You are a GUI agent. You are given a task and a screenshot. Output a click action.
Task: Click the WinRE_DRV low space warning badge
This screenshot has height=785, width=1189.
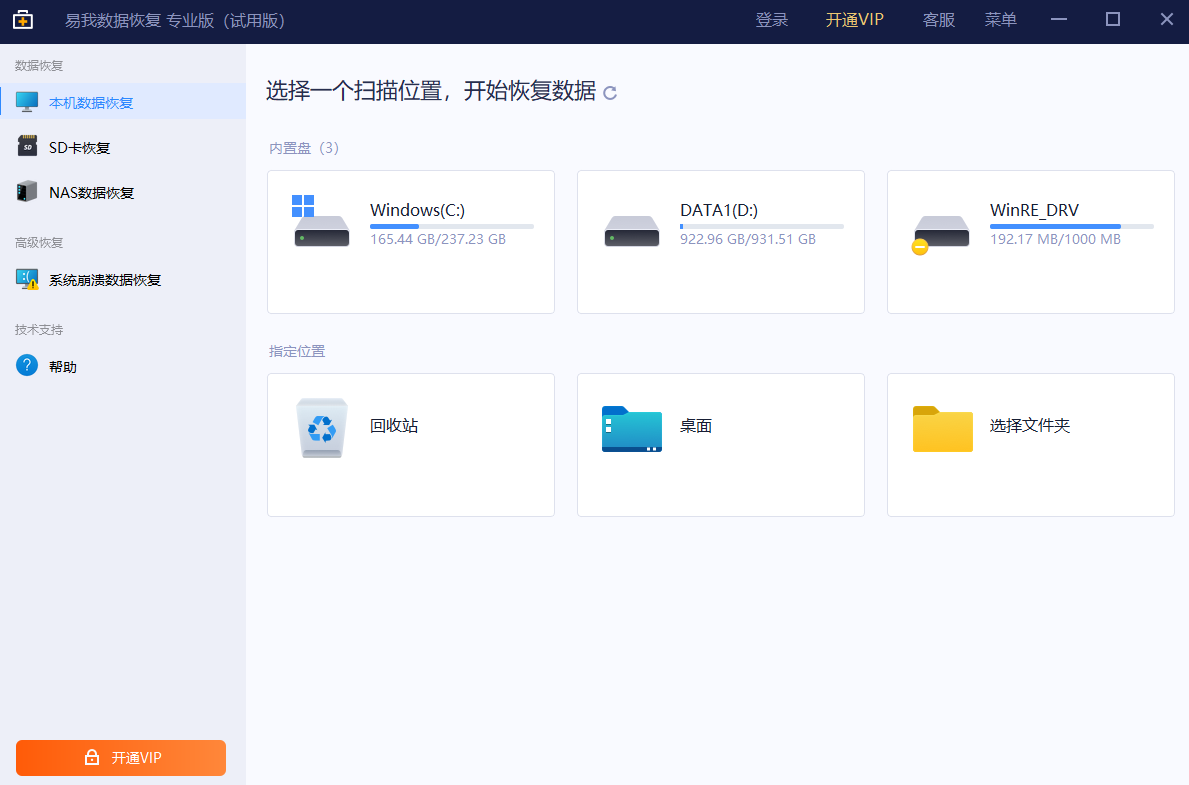point(919,247)
